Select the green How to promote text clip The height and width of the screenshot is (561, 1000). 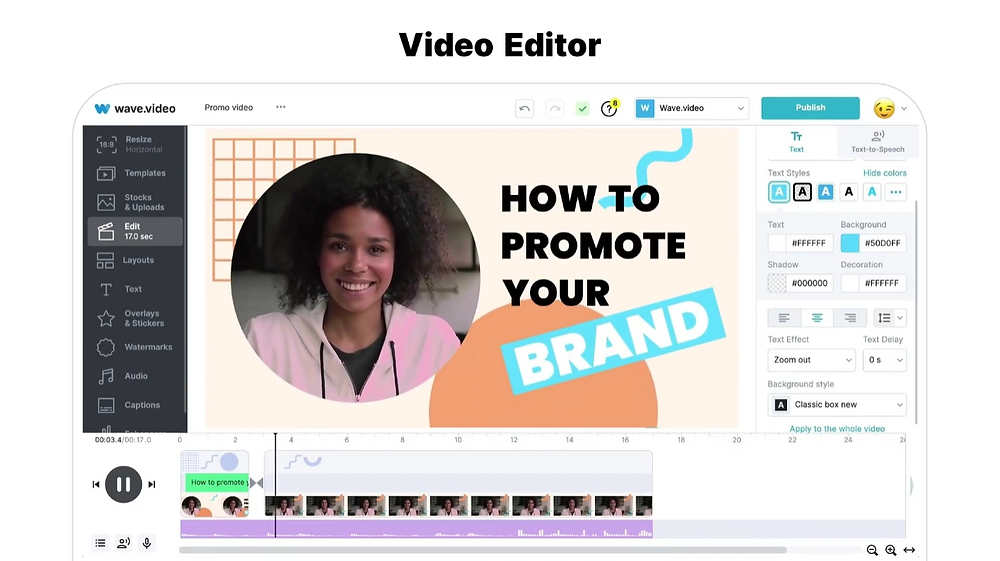point(217,483)
